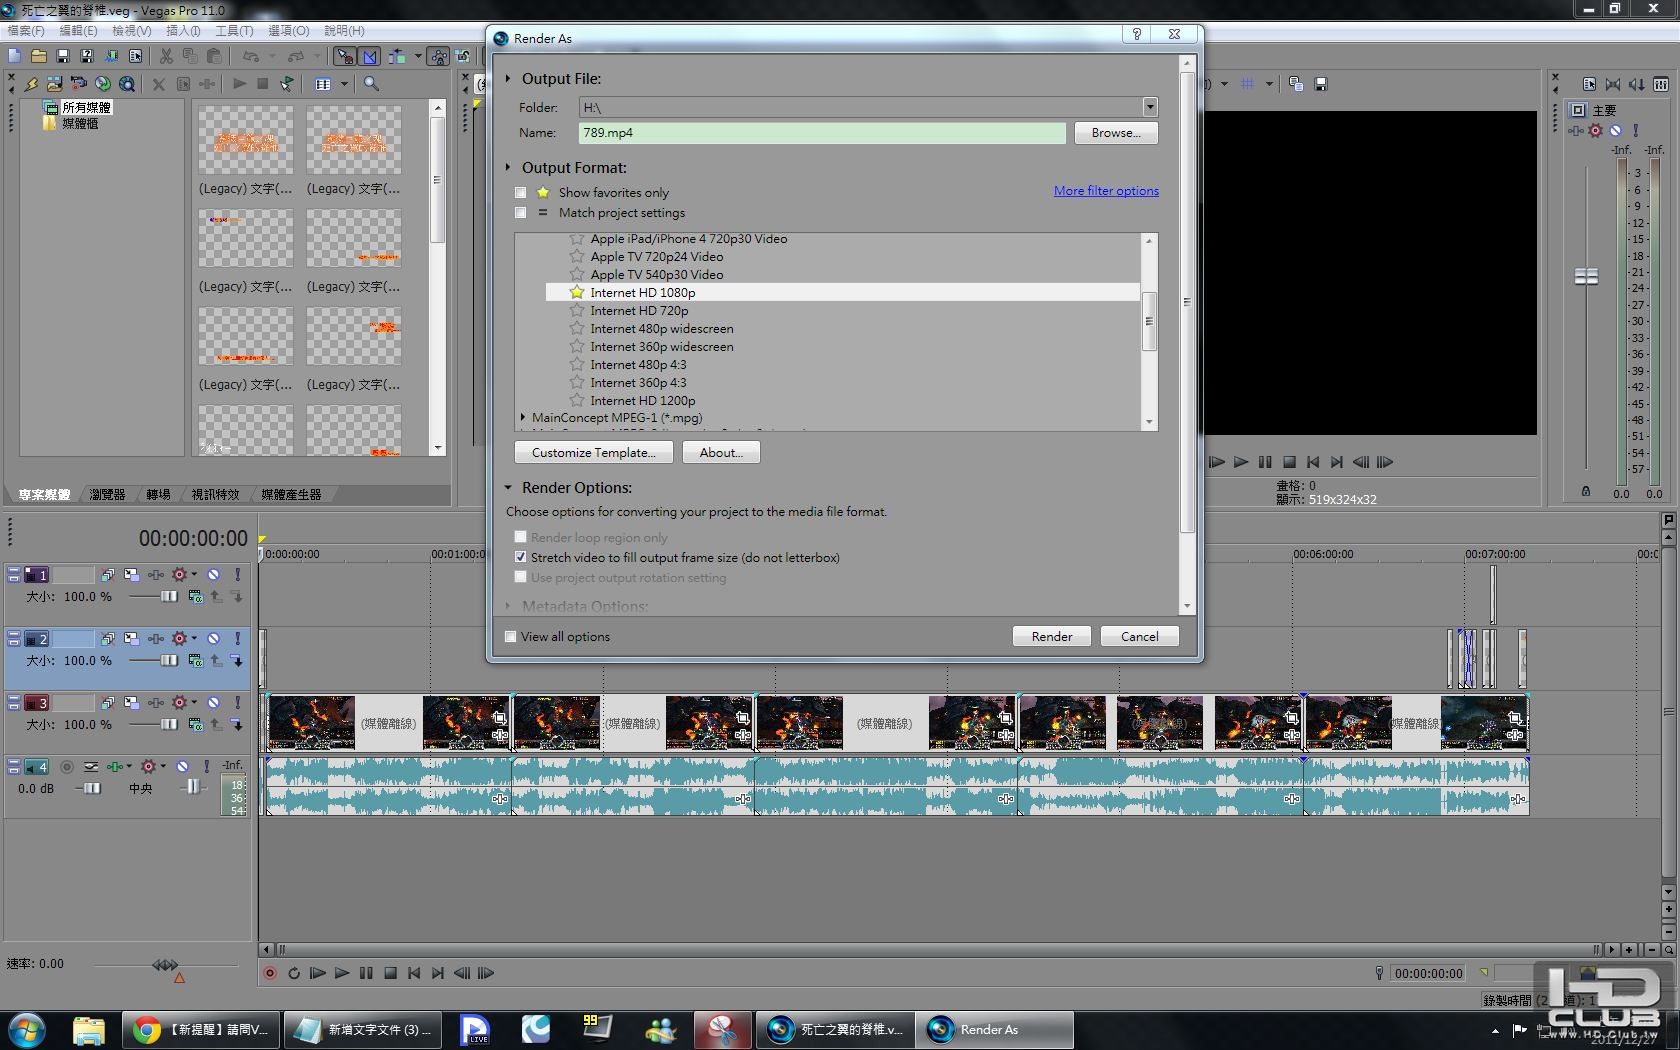Screen dimensions: 1680x1050
Task: Click the Customize Template... button
Action: click(592, 453)
